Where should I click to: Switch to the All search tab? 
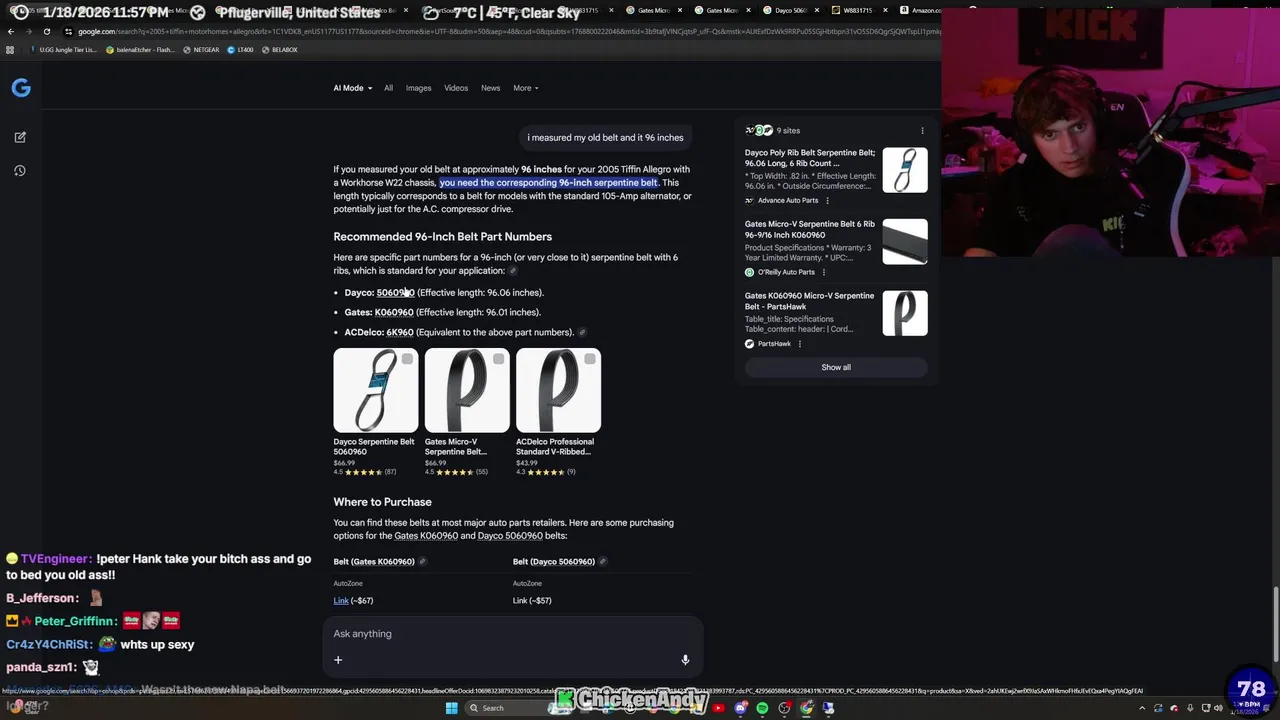tap(388, 88)
